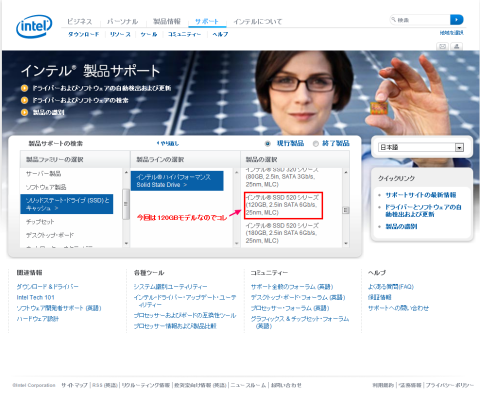This screenshot has width=480, height=399.
Task: Open the パーソナル top menu
Action: (x=122, y=22)
